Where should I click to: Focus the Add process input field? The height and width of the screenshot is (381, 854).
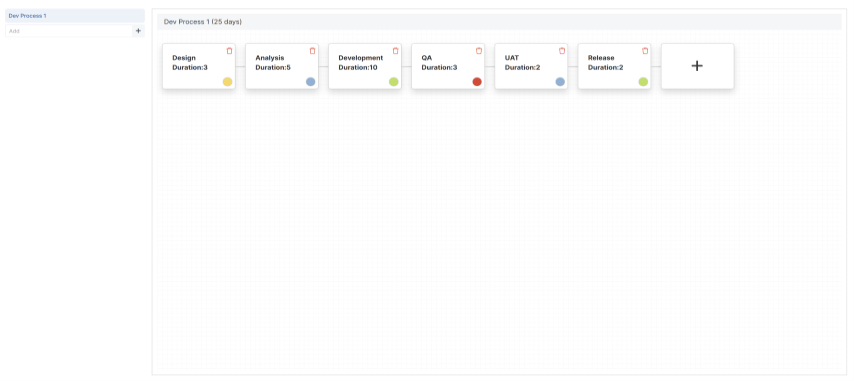click(x=69, y=31)
